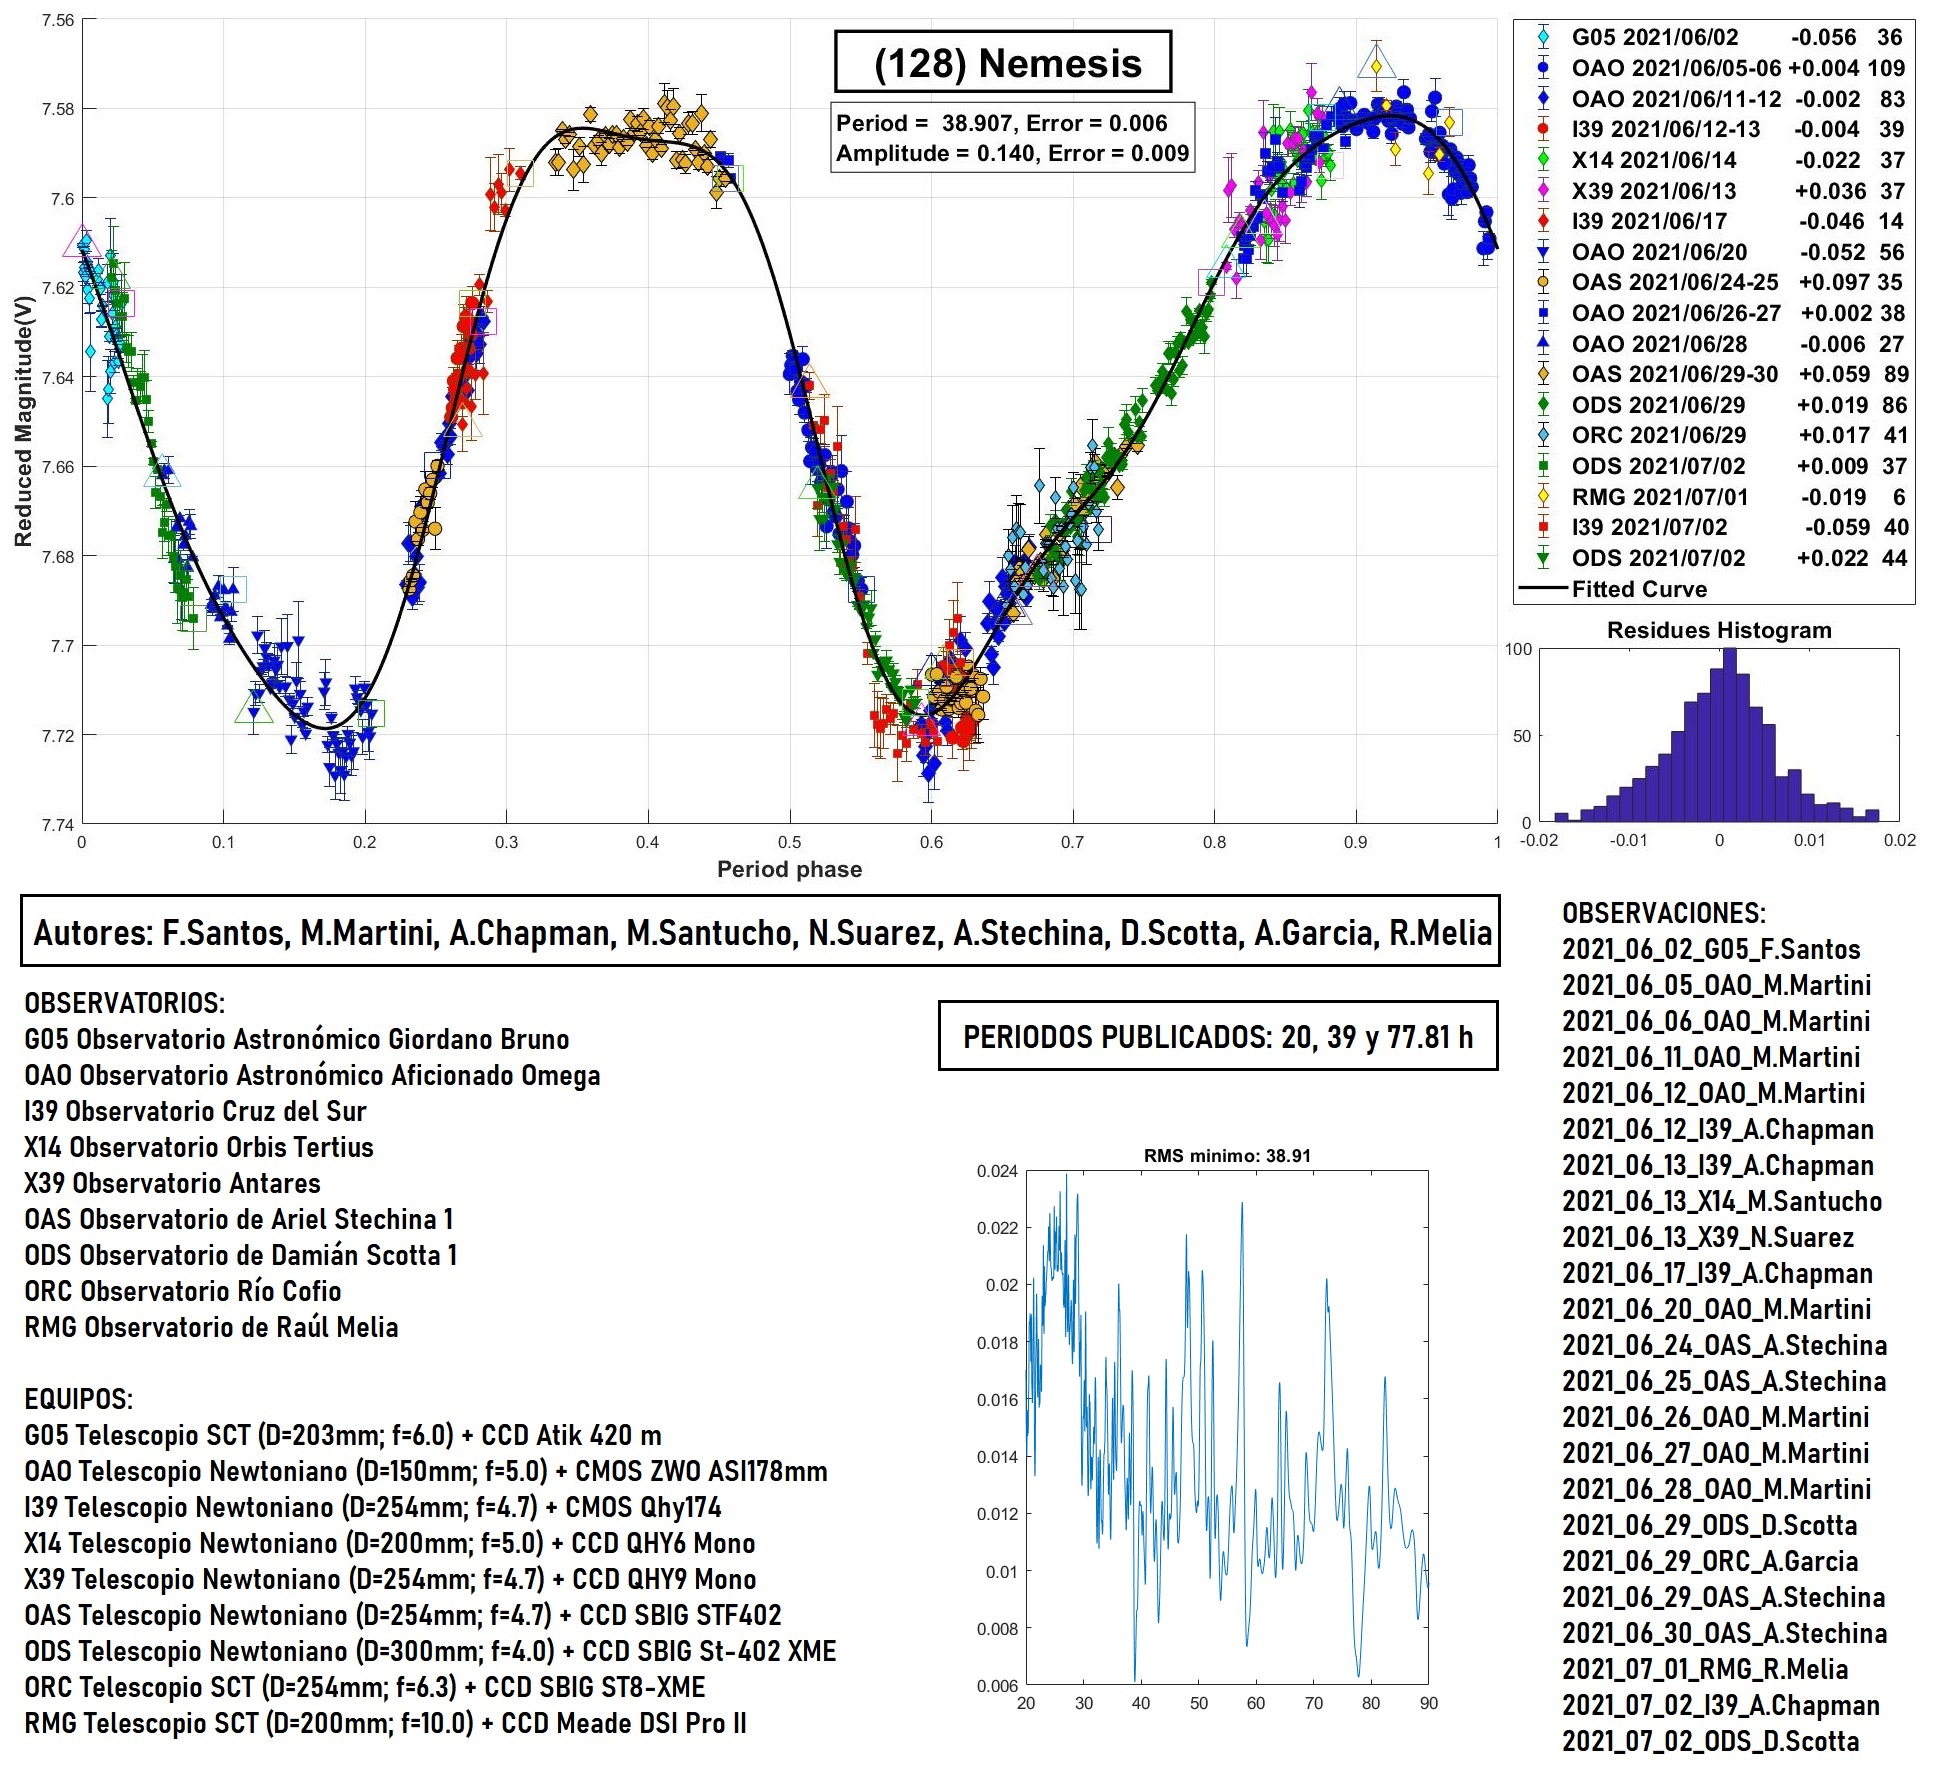
Task: Select observation 2021_06_12_I39_A.Chapman
Action: pyautogui.click(x=1718, y=1129)
